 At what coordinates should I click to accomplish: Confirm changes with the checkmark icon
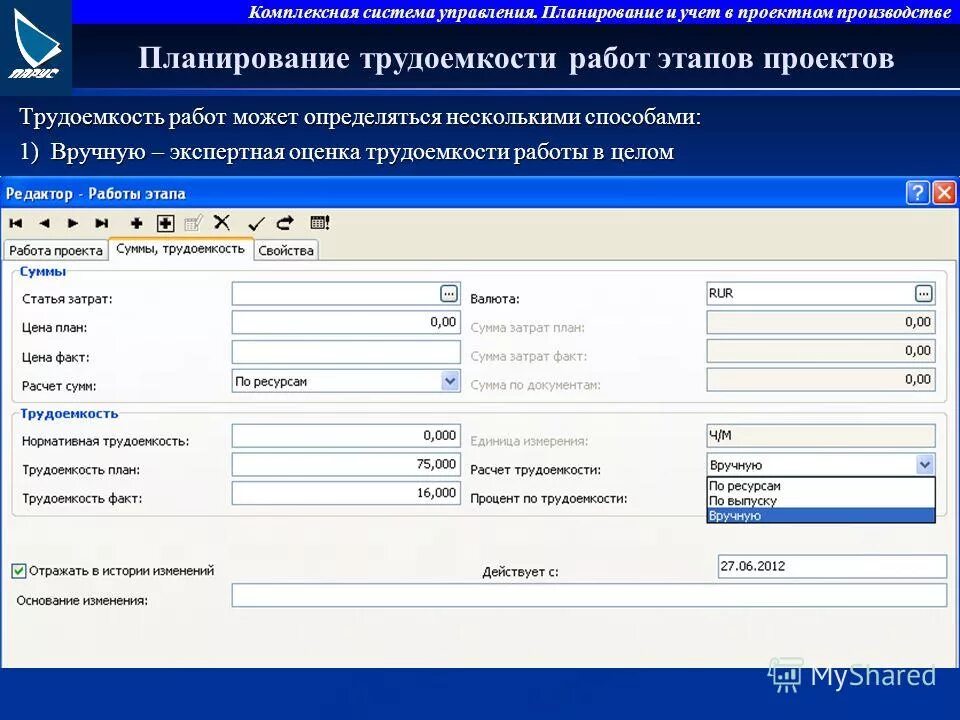pos(256,221)
